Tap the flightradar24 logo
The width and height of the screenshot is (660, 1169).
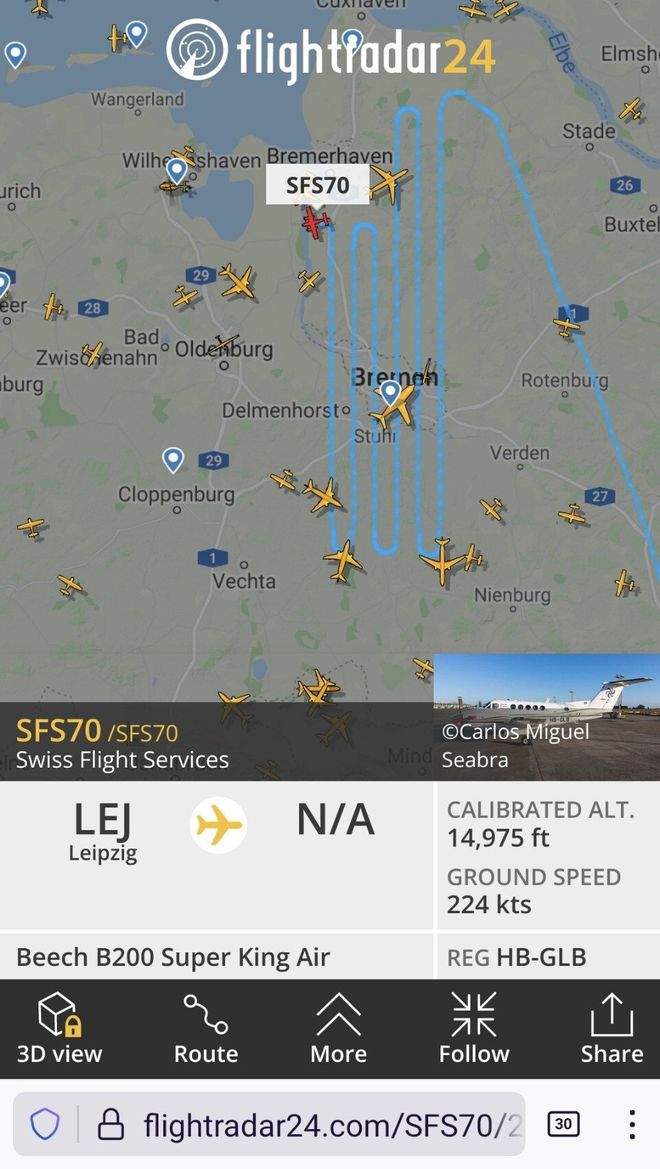pos(330,51)
